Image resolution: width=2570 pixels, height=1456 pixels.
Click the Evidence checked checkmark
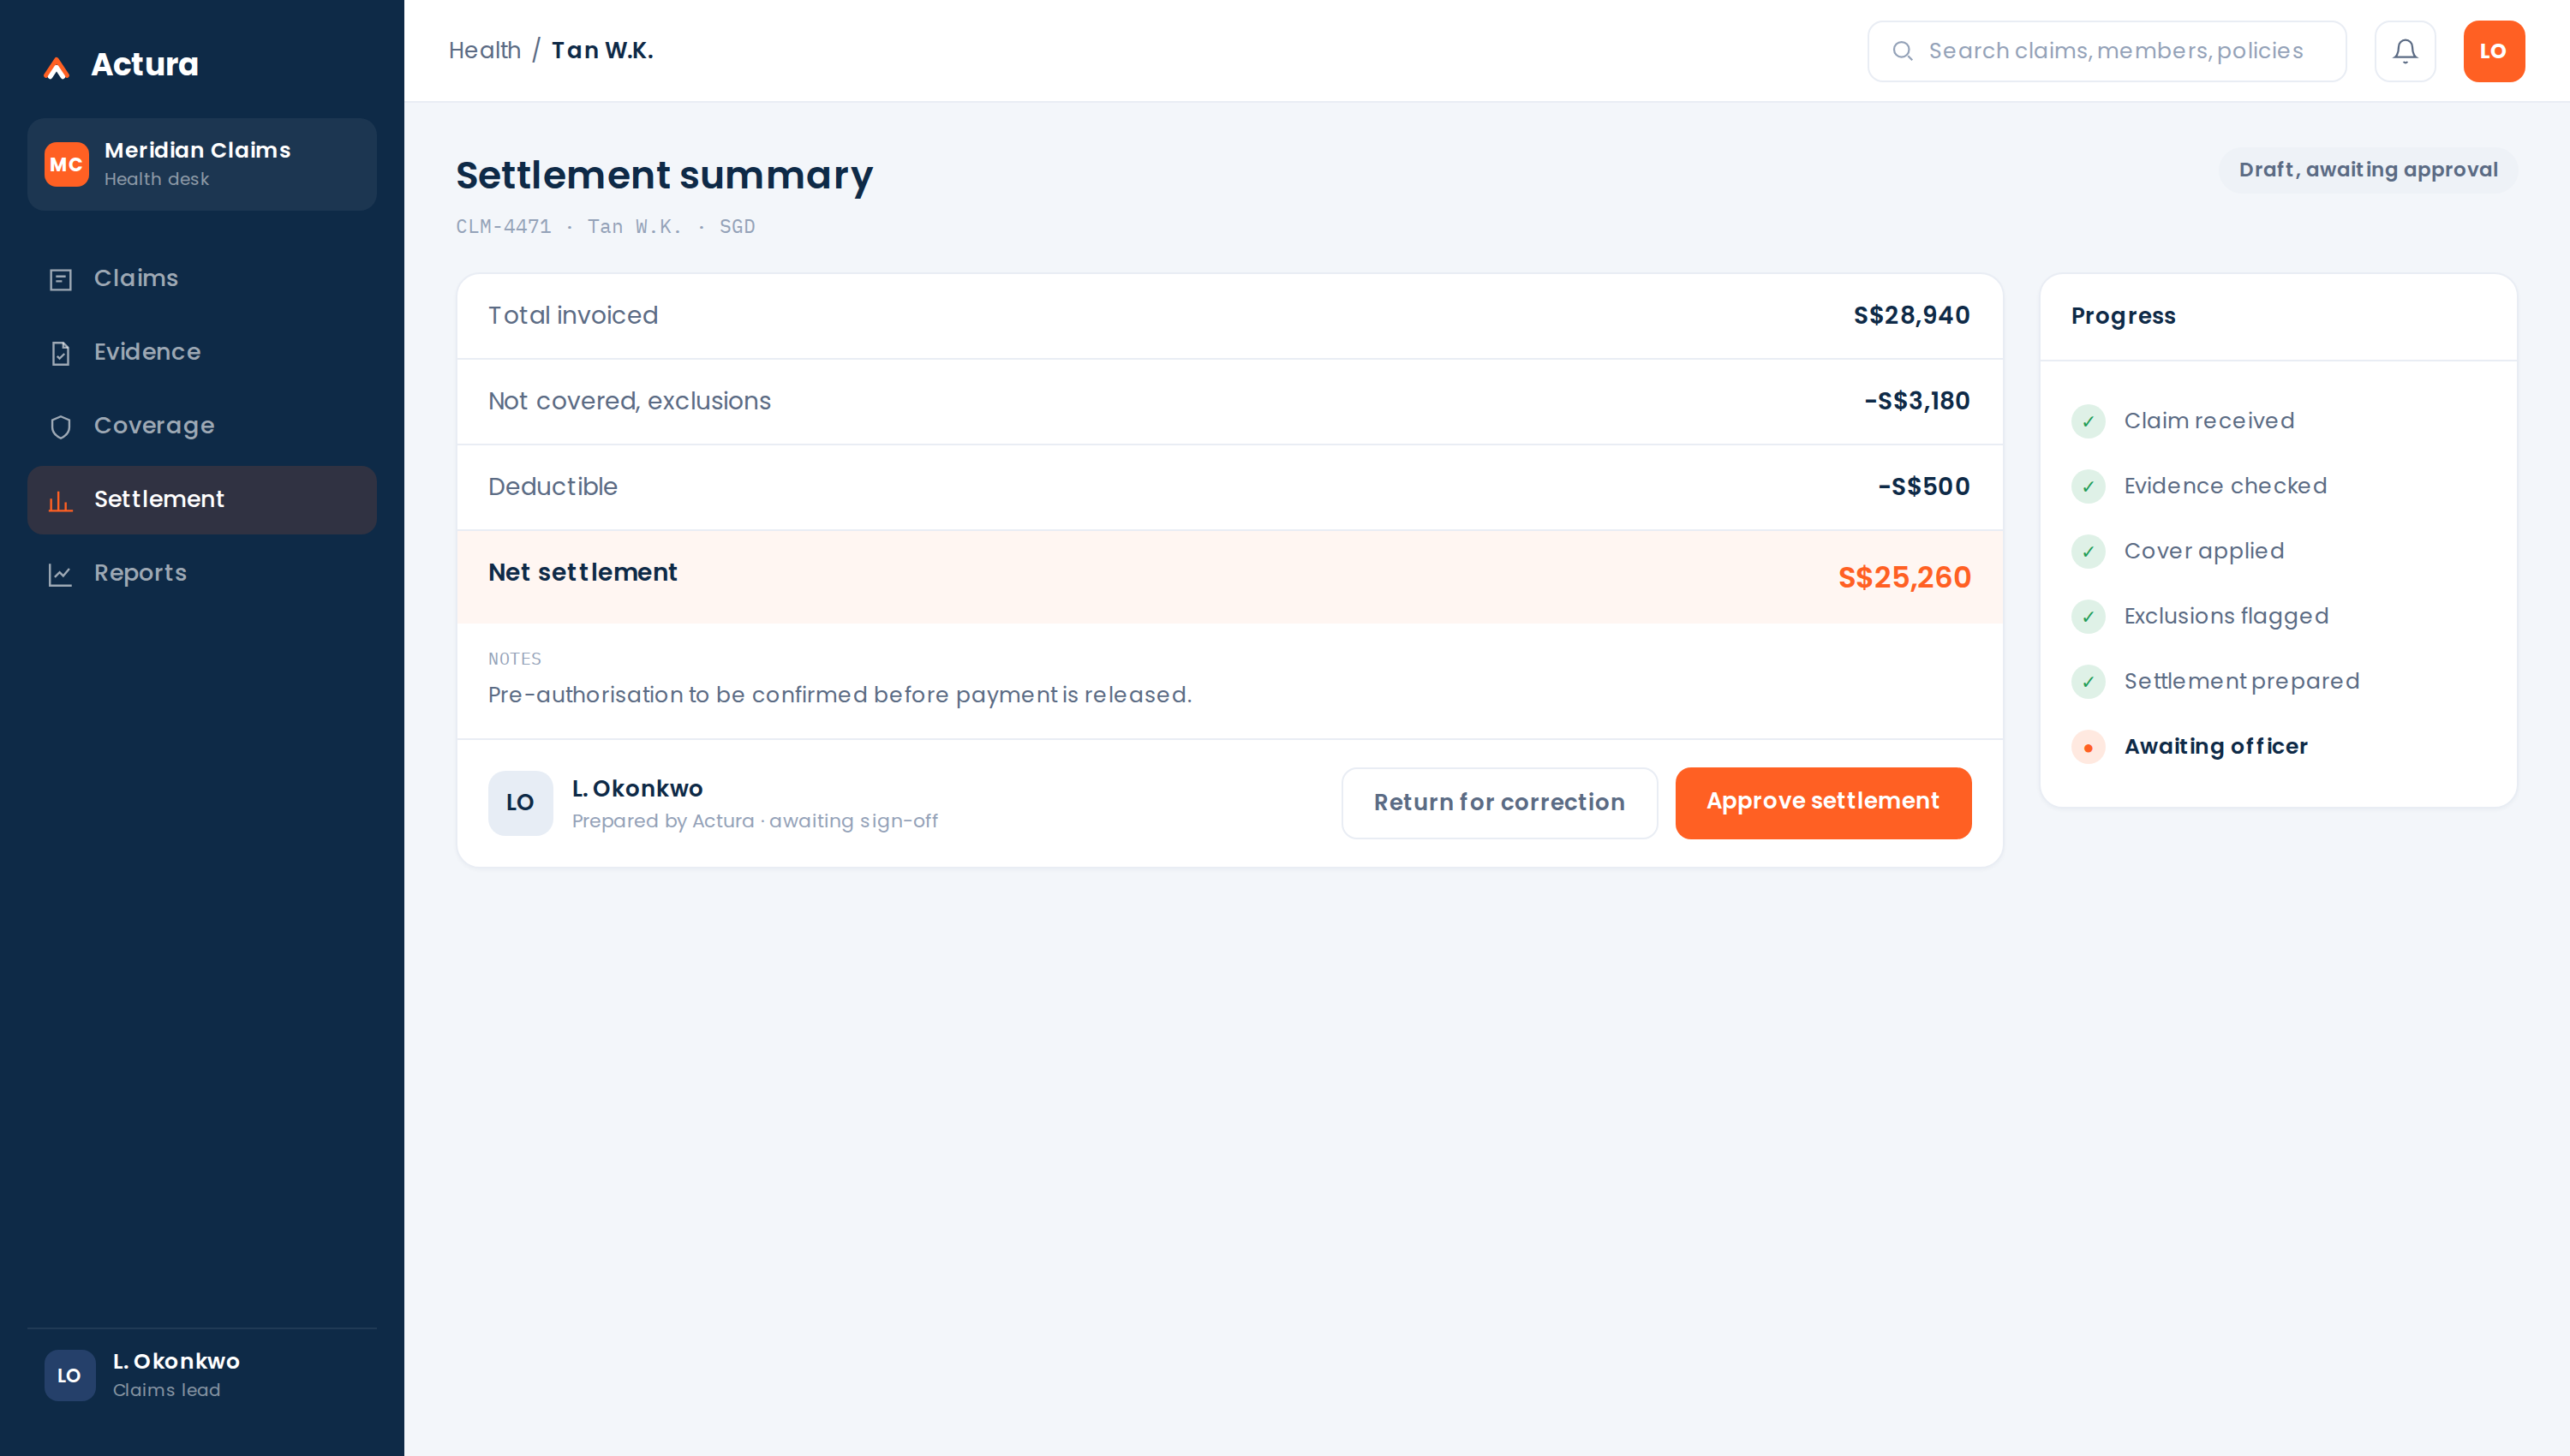point(2087,486)
